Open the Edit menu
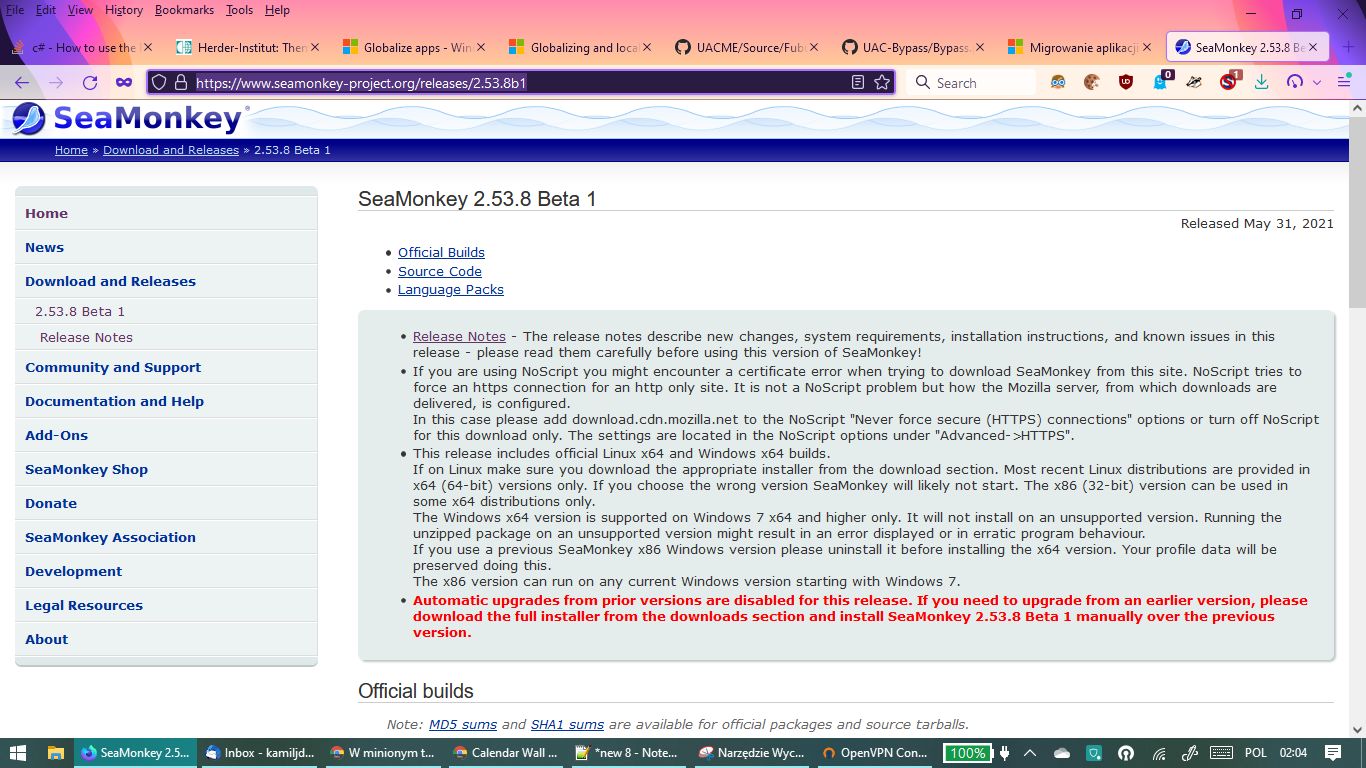Image resolution: width=1366 pixels, height=768 pixels. pyautogui.click(x=46, y=10)
